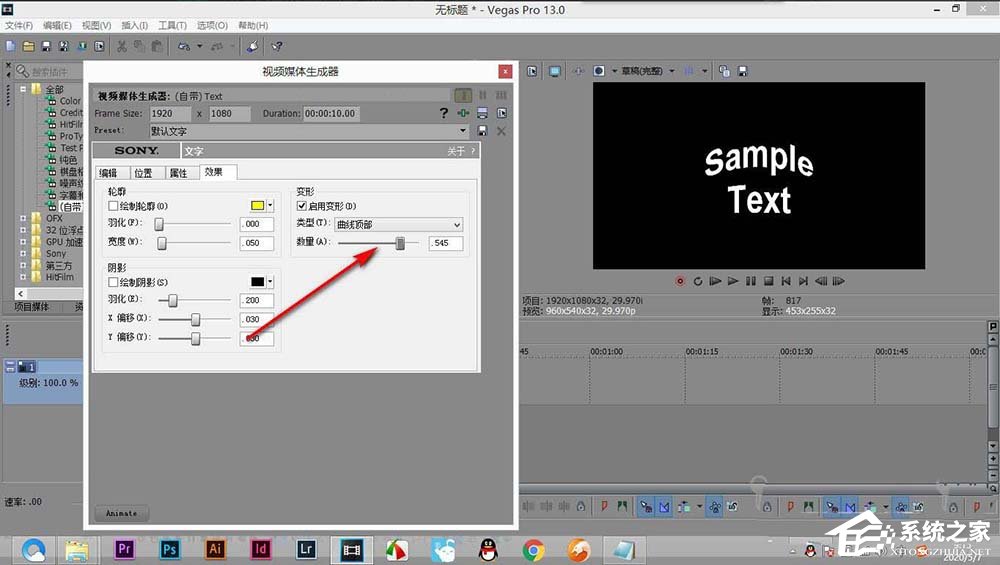
Task: Enable the 绘制轮廓 outline checkbox
Action: click(x=113, y=205)
